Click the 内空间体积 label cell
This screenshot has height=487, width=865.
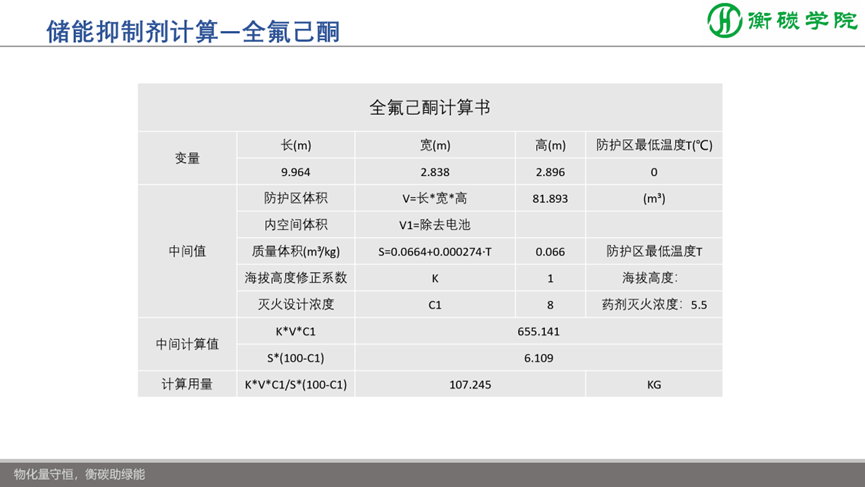pos(296,225)
